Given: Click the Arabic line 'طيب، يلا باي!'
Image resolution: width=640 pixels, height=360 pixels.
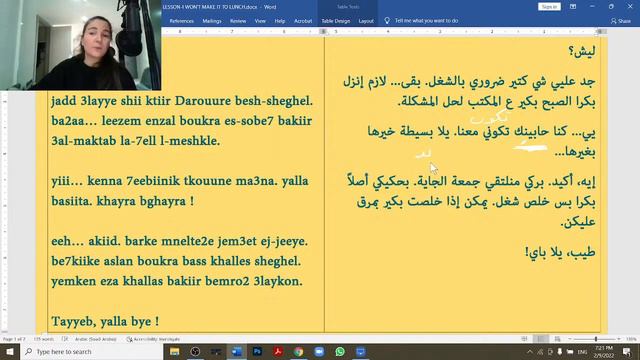Looking at the screenshot, I should (560, 253).
